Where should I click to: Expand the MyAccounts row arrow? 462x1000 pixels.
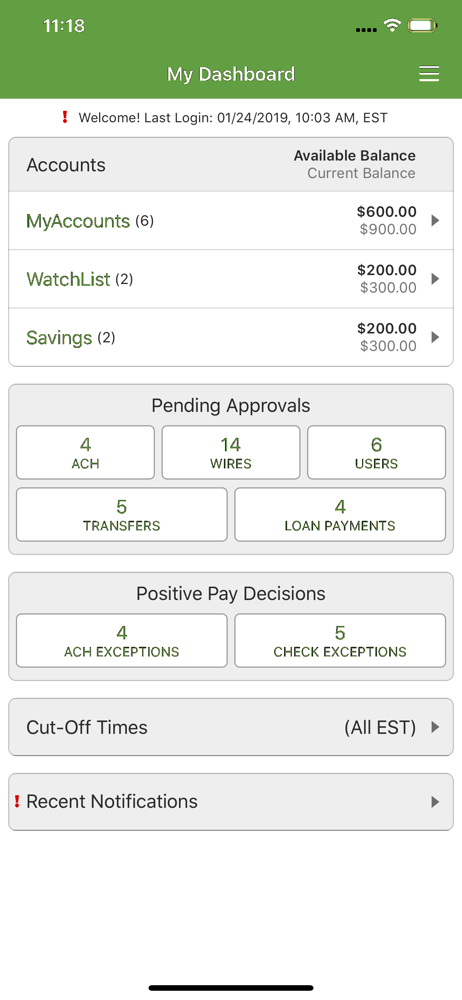435,221
